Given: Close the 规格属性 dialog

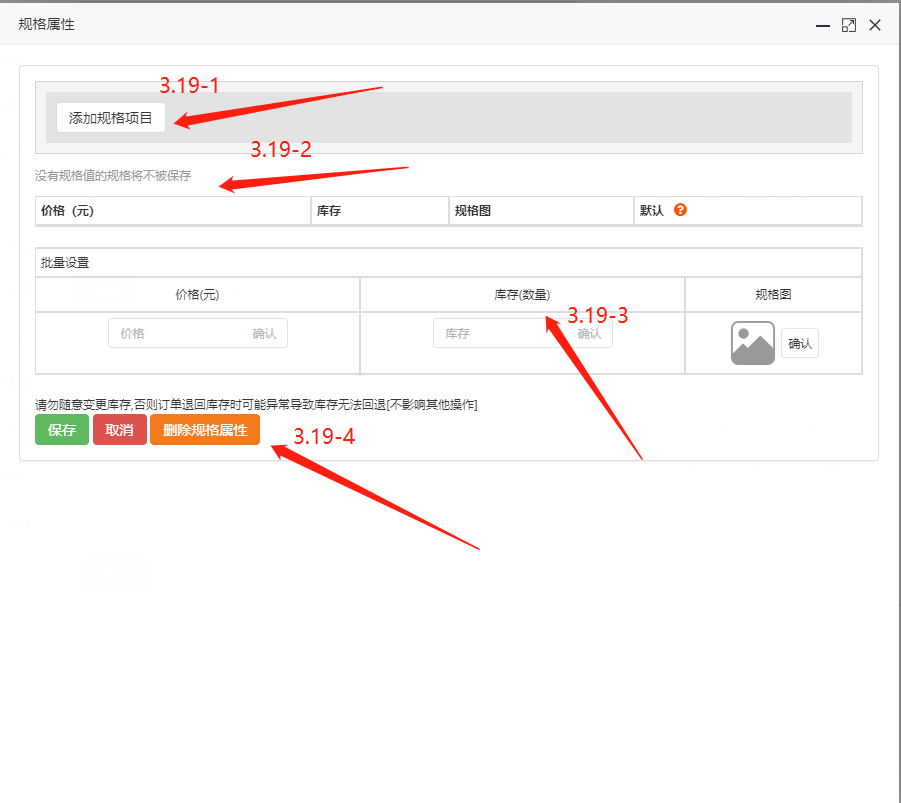Looking at the screenshot, I should coord(875,25).
